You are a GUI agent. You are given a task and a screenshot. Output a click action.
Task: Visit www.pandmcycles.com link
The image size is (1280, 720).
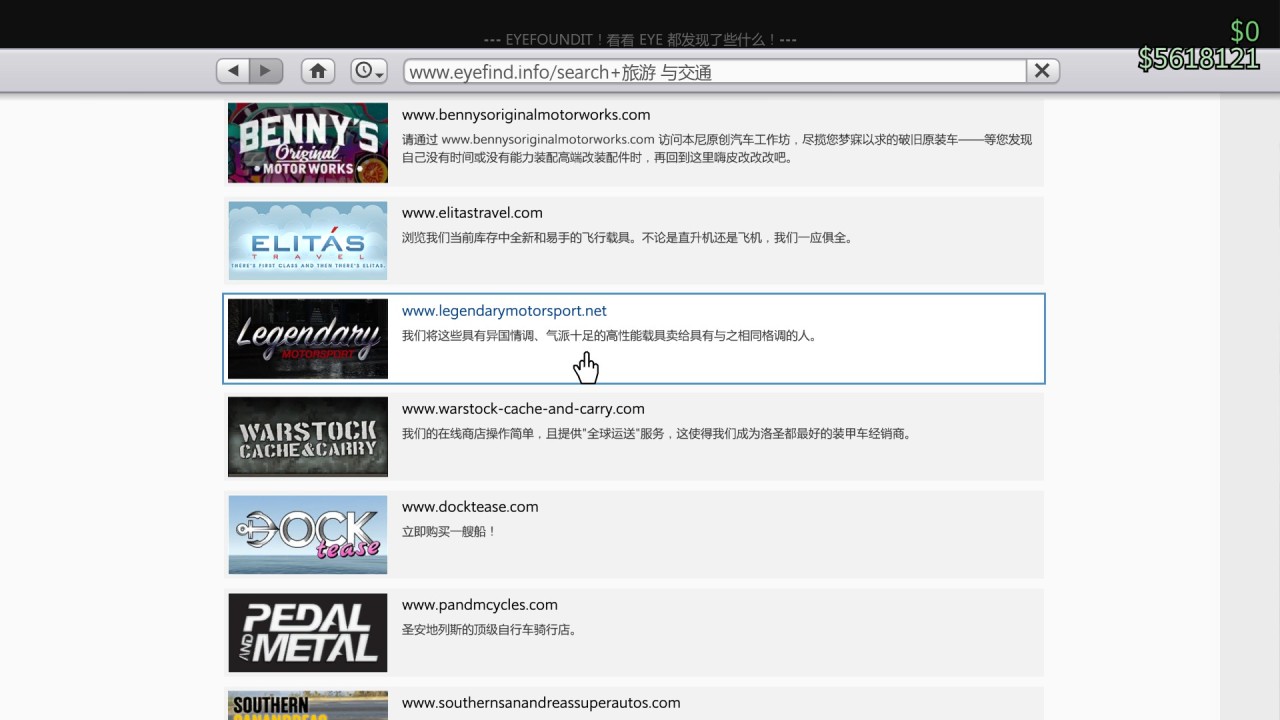pyautogui.click(x=480, y=604)
